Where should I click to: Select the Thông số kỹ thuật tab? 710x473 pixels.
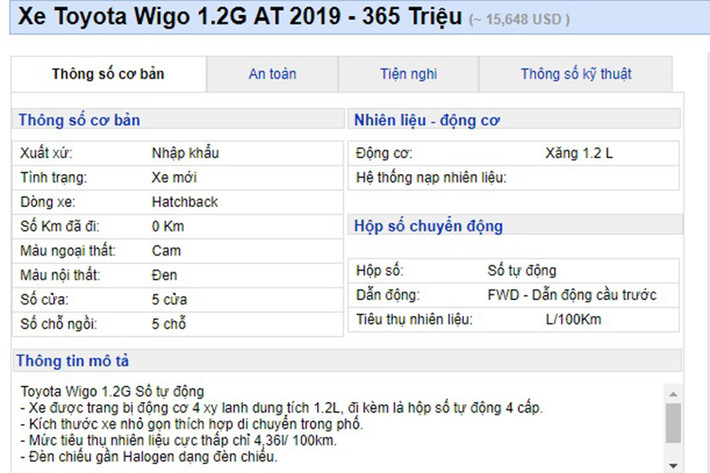576,74
